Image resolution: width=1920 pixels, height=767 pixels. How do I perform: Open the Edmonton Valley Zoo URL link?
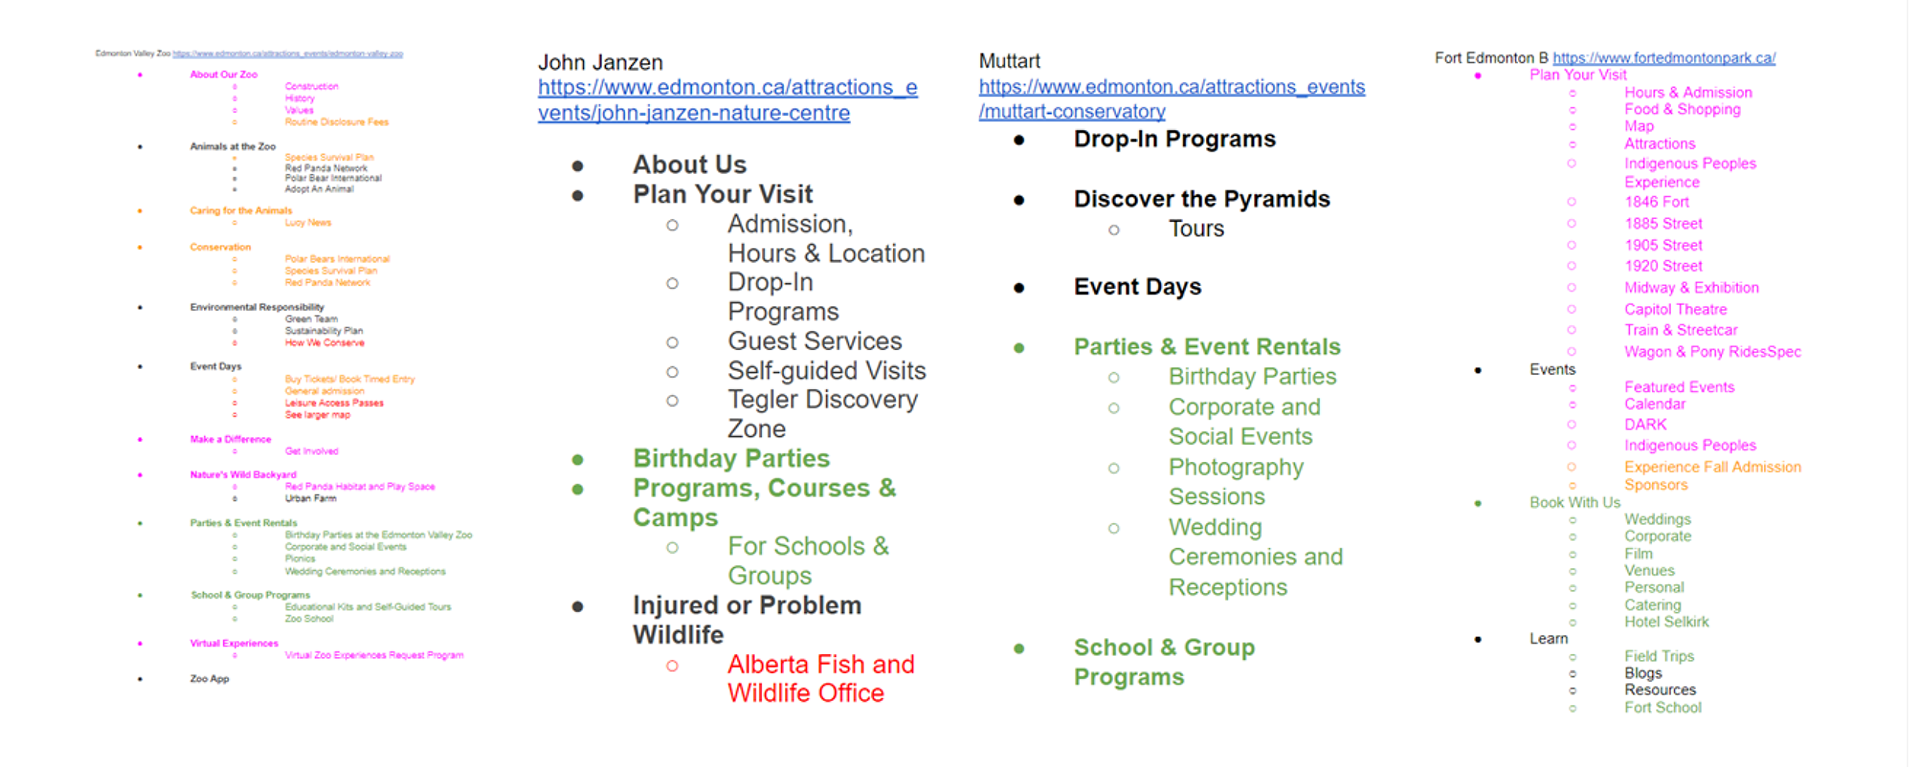[x=288, y=54]
